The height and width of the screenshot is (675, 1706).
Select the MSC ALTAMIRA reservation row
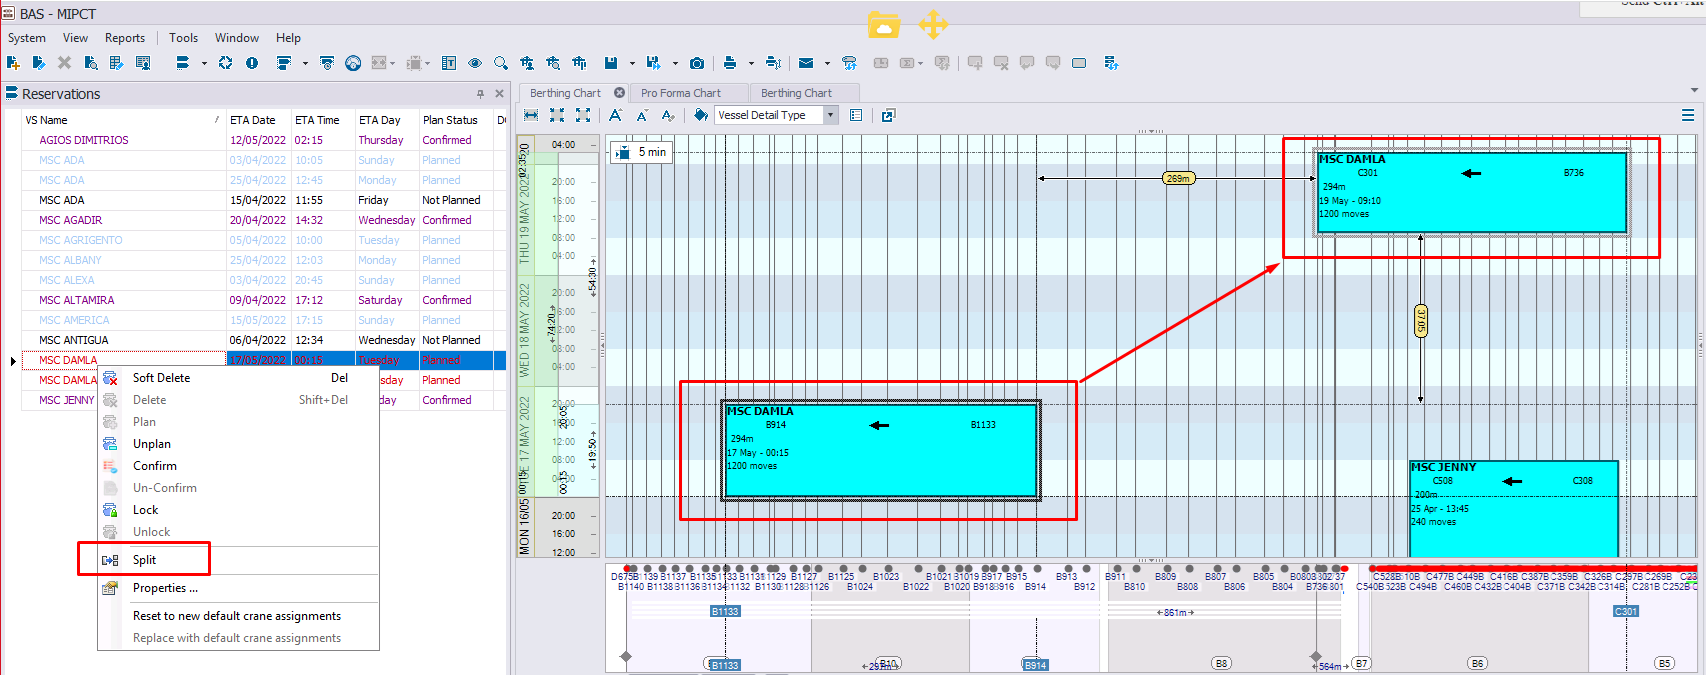263,300
